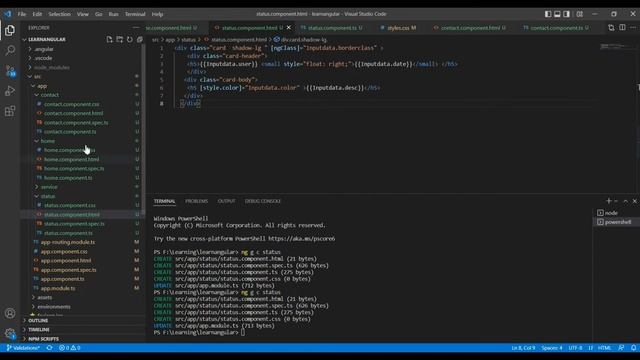Screen dimensions: 640x360
Task: Switch to PROBLEMS panel tab
Action: [196, 201]
